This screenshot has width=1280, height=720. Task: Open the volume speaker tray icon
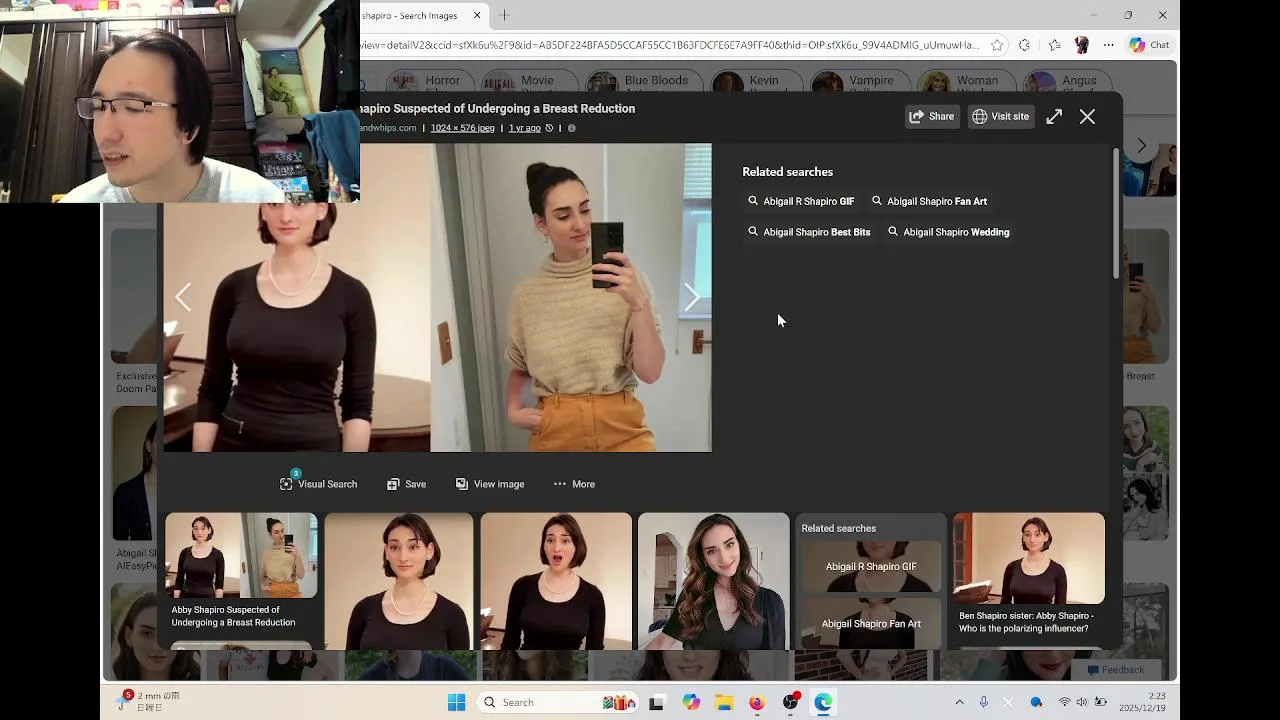[1082, 702]
